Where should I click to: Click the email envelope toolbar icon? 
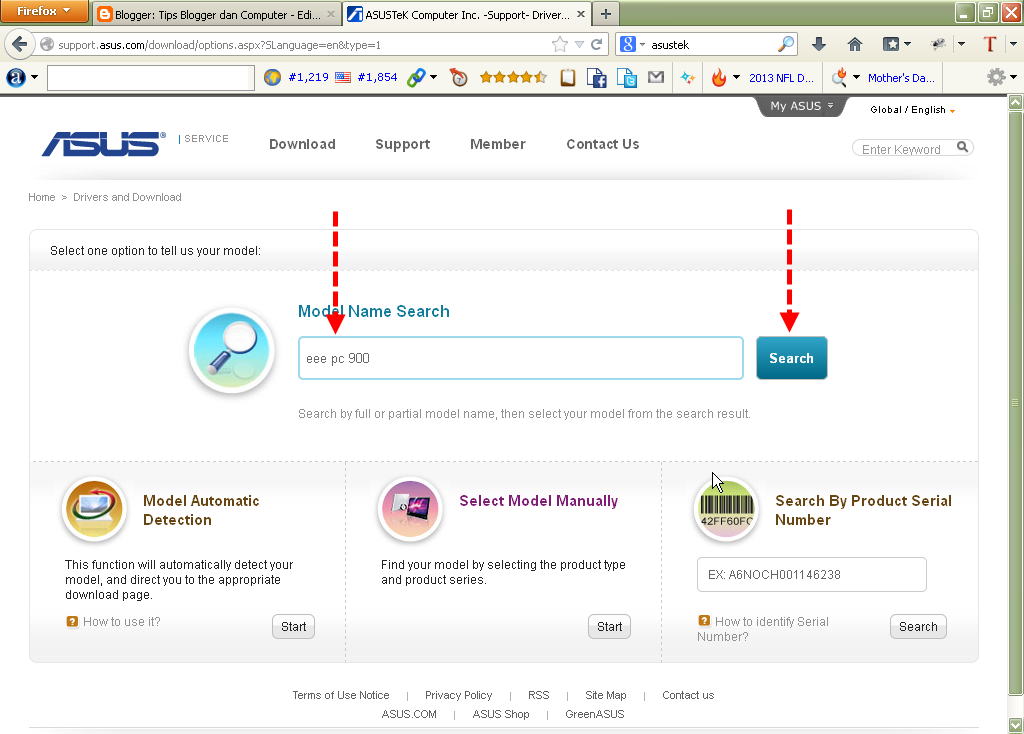click(656, 78)
